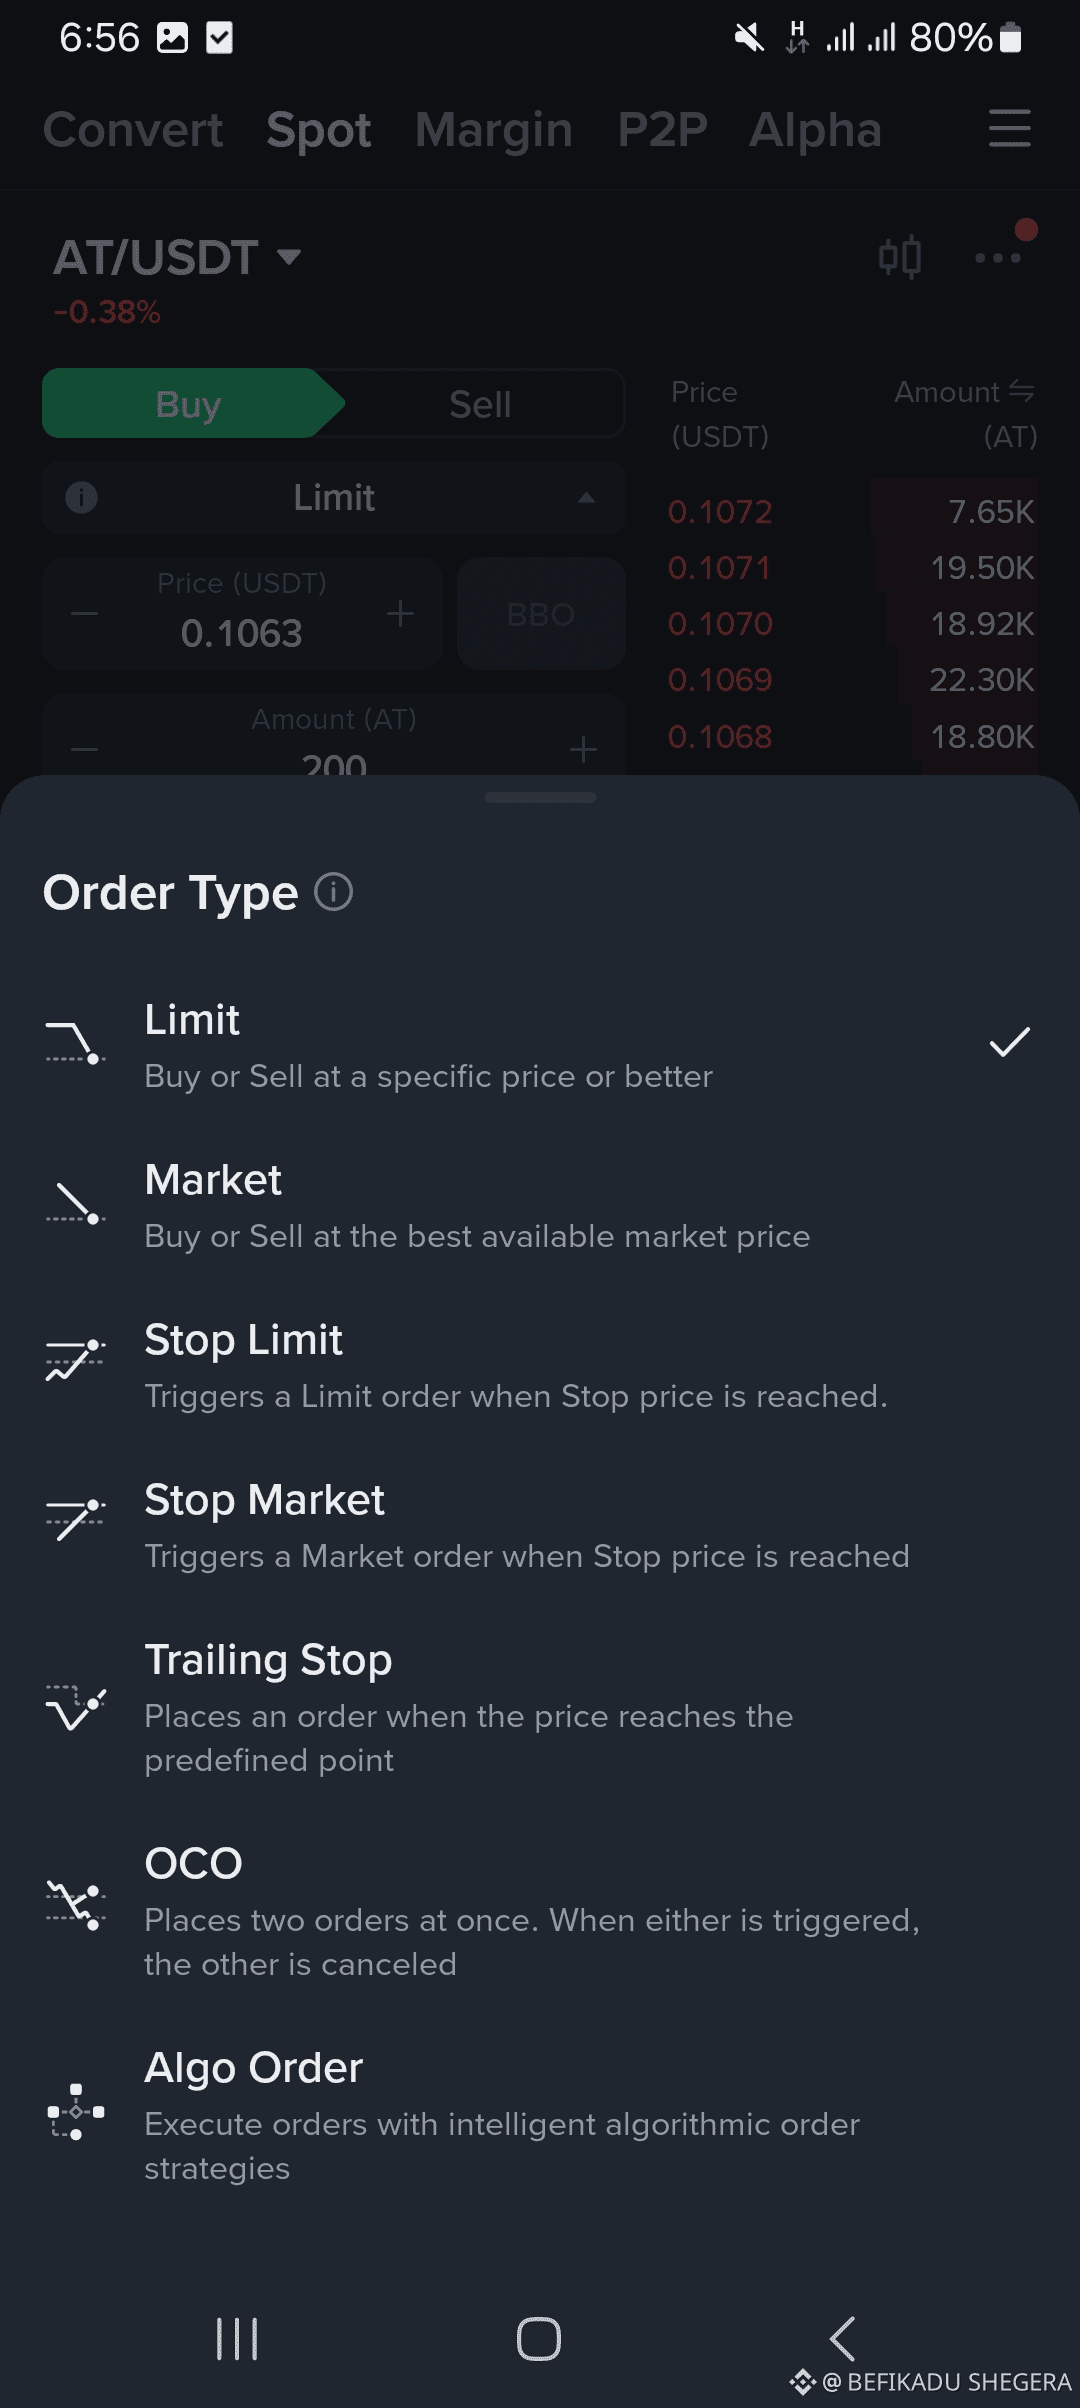Image resolution: width=1080 pixels, height=2408 pixels.
Task: Choose Stop Market order type
Action: pos(526,1525)
